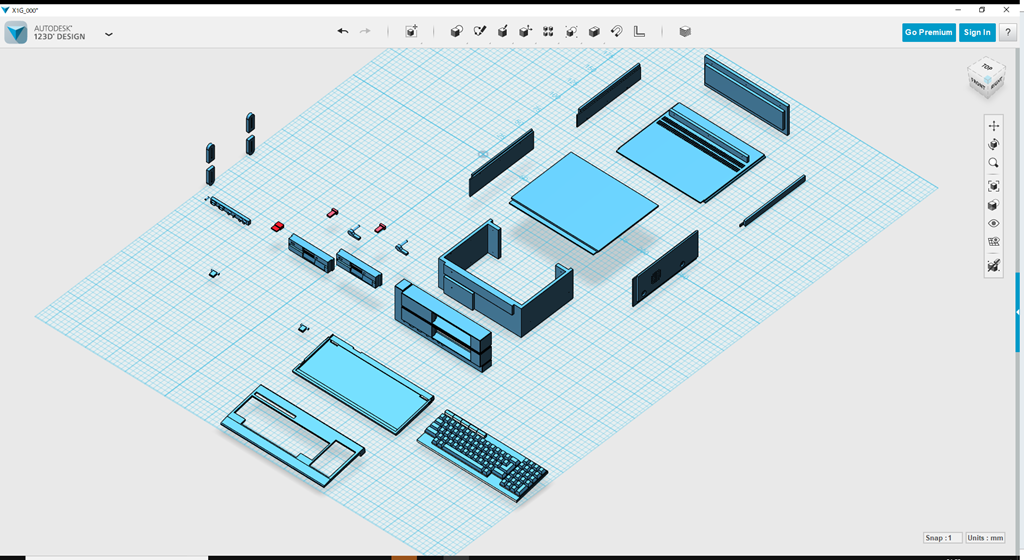Open the Measure tool with L-shaped ruler
This screenshot has width=1024, height=560.
[x=640, y=32]
